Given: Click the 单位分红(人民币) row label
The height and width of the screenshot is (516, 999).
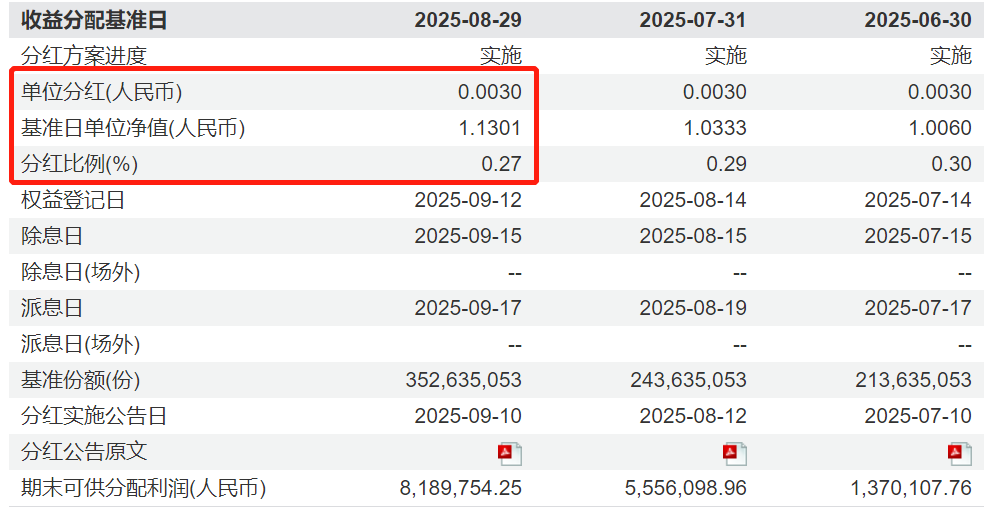Looking at the screenshot, I should [102, 92].
